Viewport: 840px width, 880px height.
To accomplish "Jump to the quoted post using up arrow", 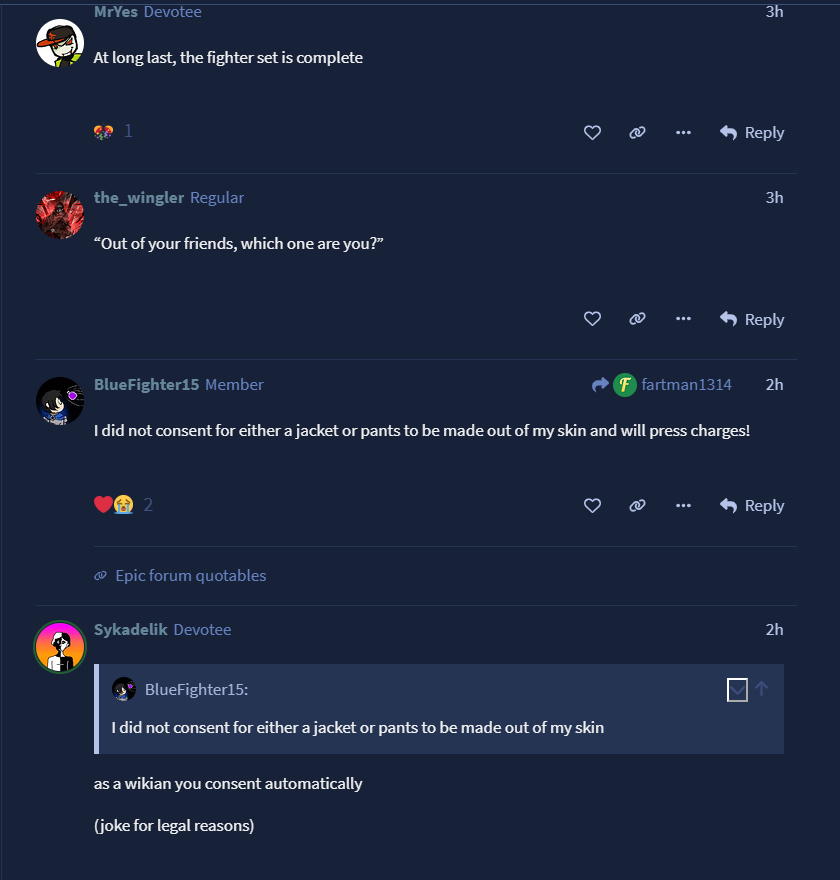I will [762, 689].
